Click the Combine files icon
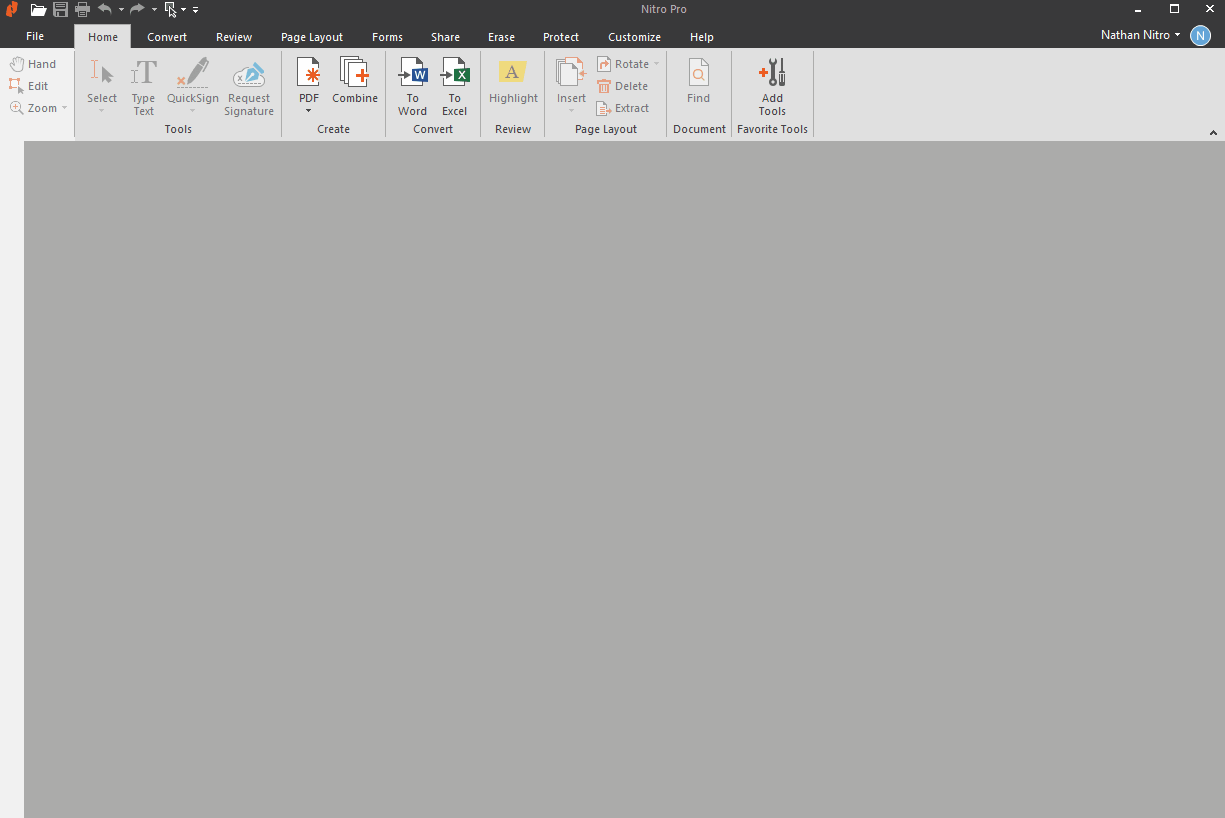This screenshot has width=1225, height=818. (x=355, y=74)
